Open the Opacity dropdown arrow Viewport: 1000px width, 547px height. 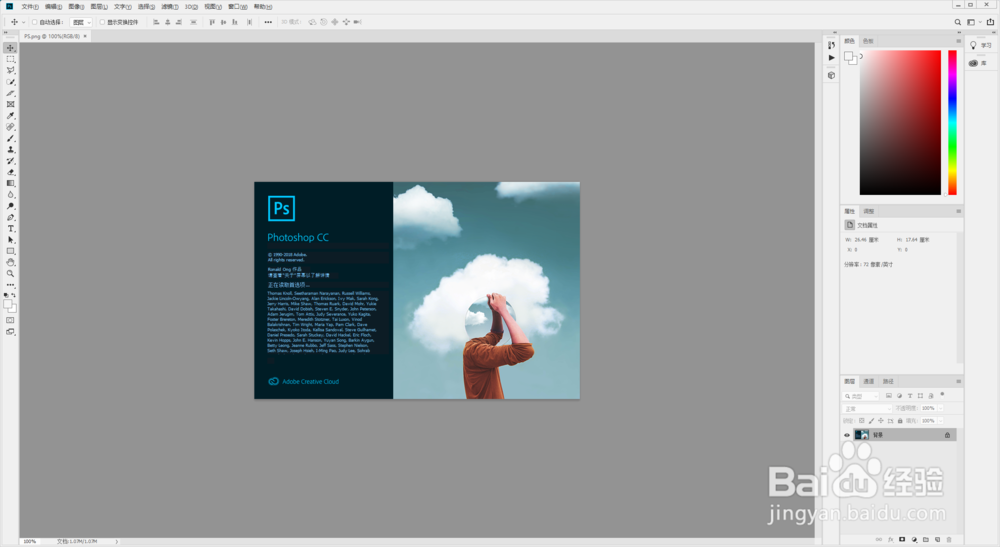[941, 408]
